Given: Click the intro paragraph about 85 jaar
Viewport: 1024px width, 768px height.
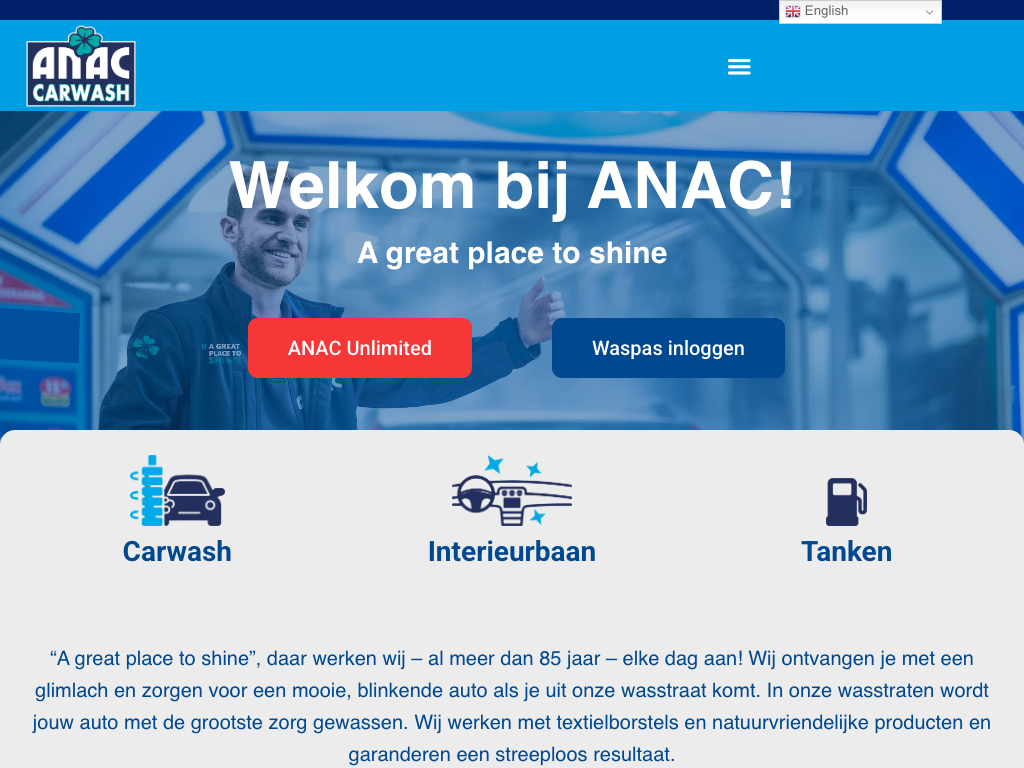Looking at the screenshot, I should point(512,706).
